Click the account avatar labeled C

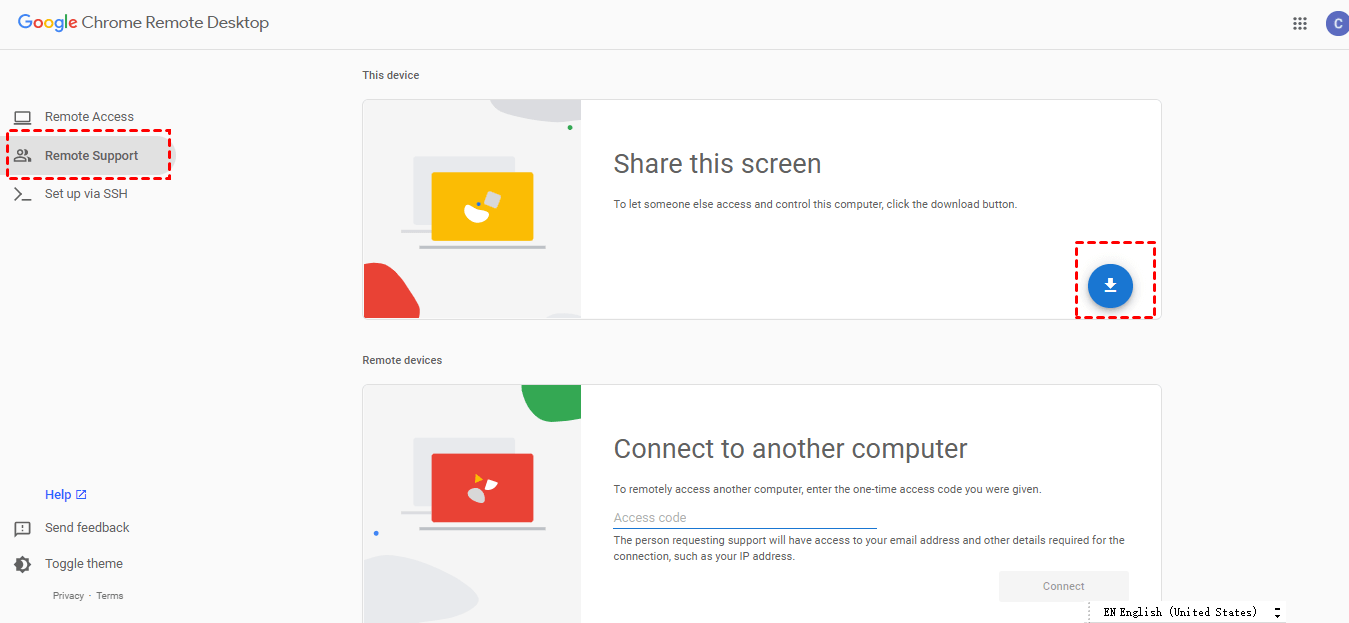[1337, 24]
